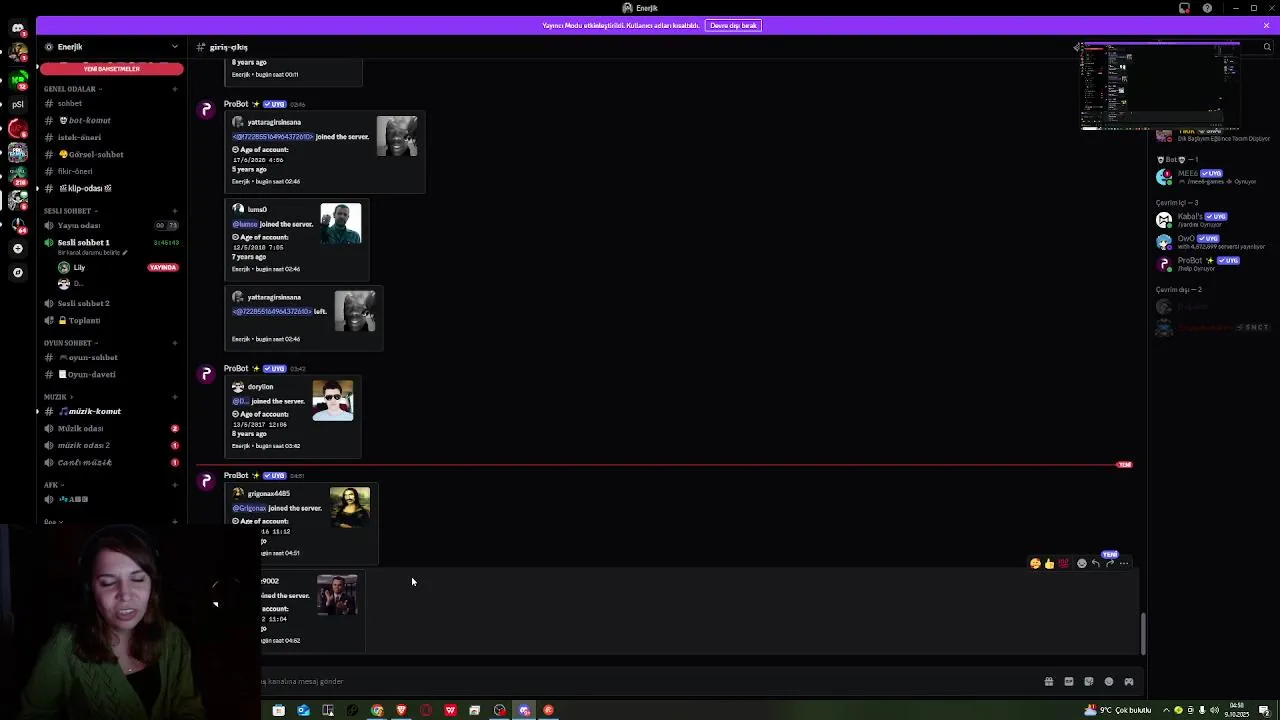Open Discord direct messages home icon
The height and width of the screenshot is (720, 1280).
tap(18, 28)
